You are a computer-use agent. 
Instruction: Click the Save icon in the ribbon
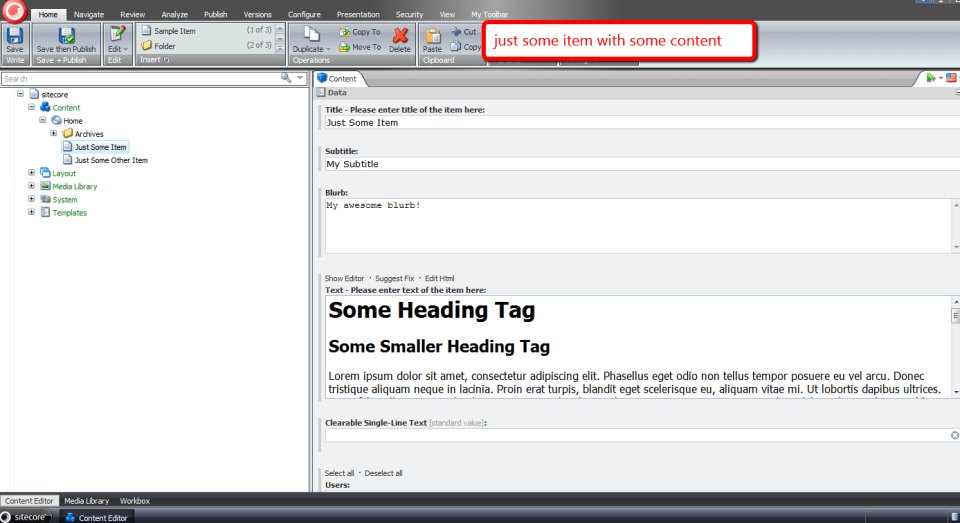click(15, 35)
